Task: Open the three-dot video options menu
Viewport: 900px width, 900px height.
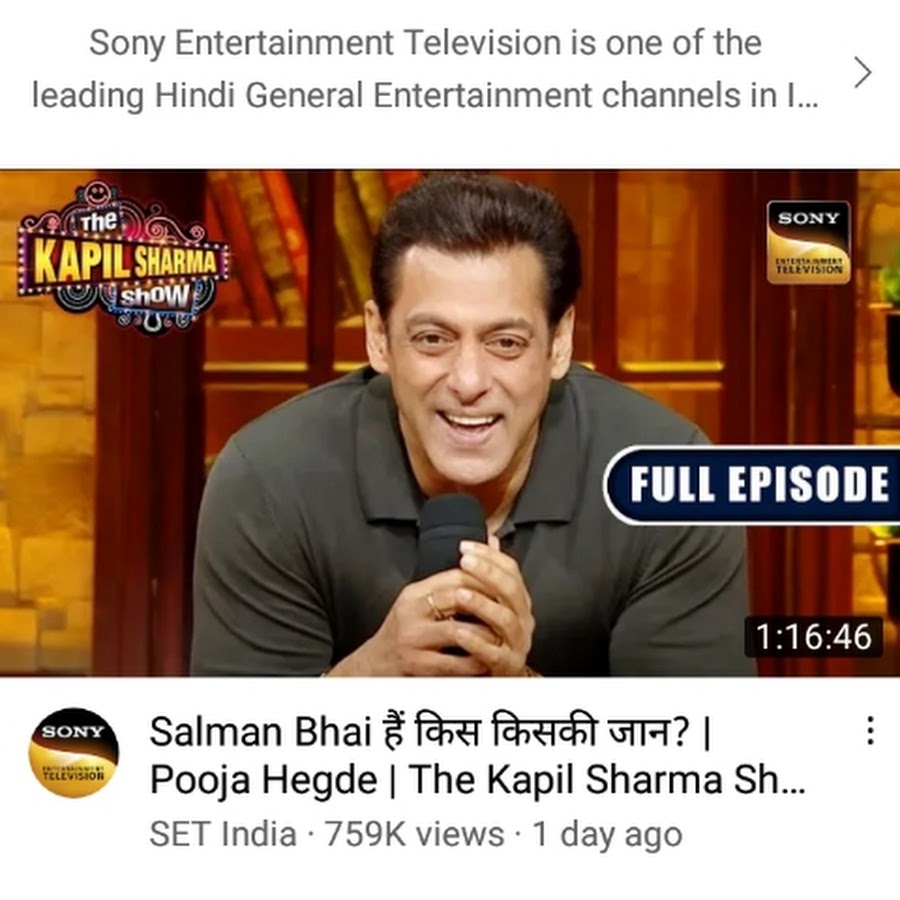Action: 870,731
